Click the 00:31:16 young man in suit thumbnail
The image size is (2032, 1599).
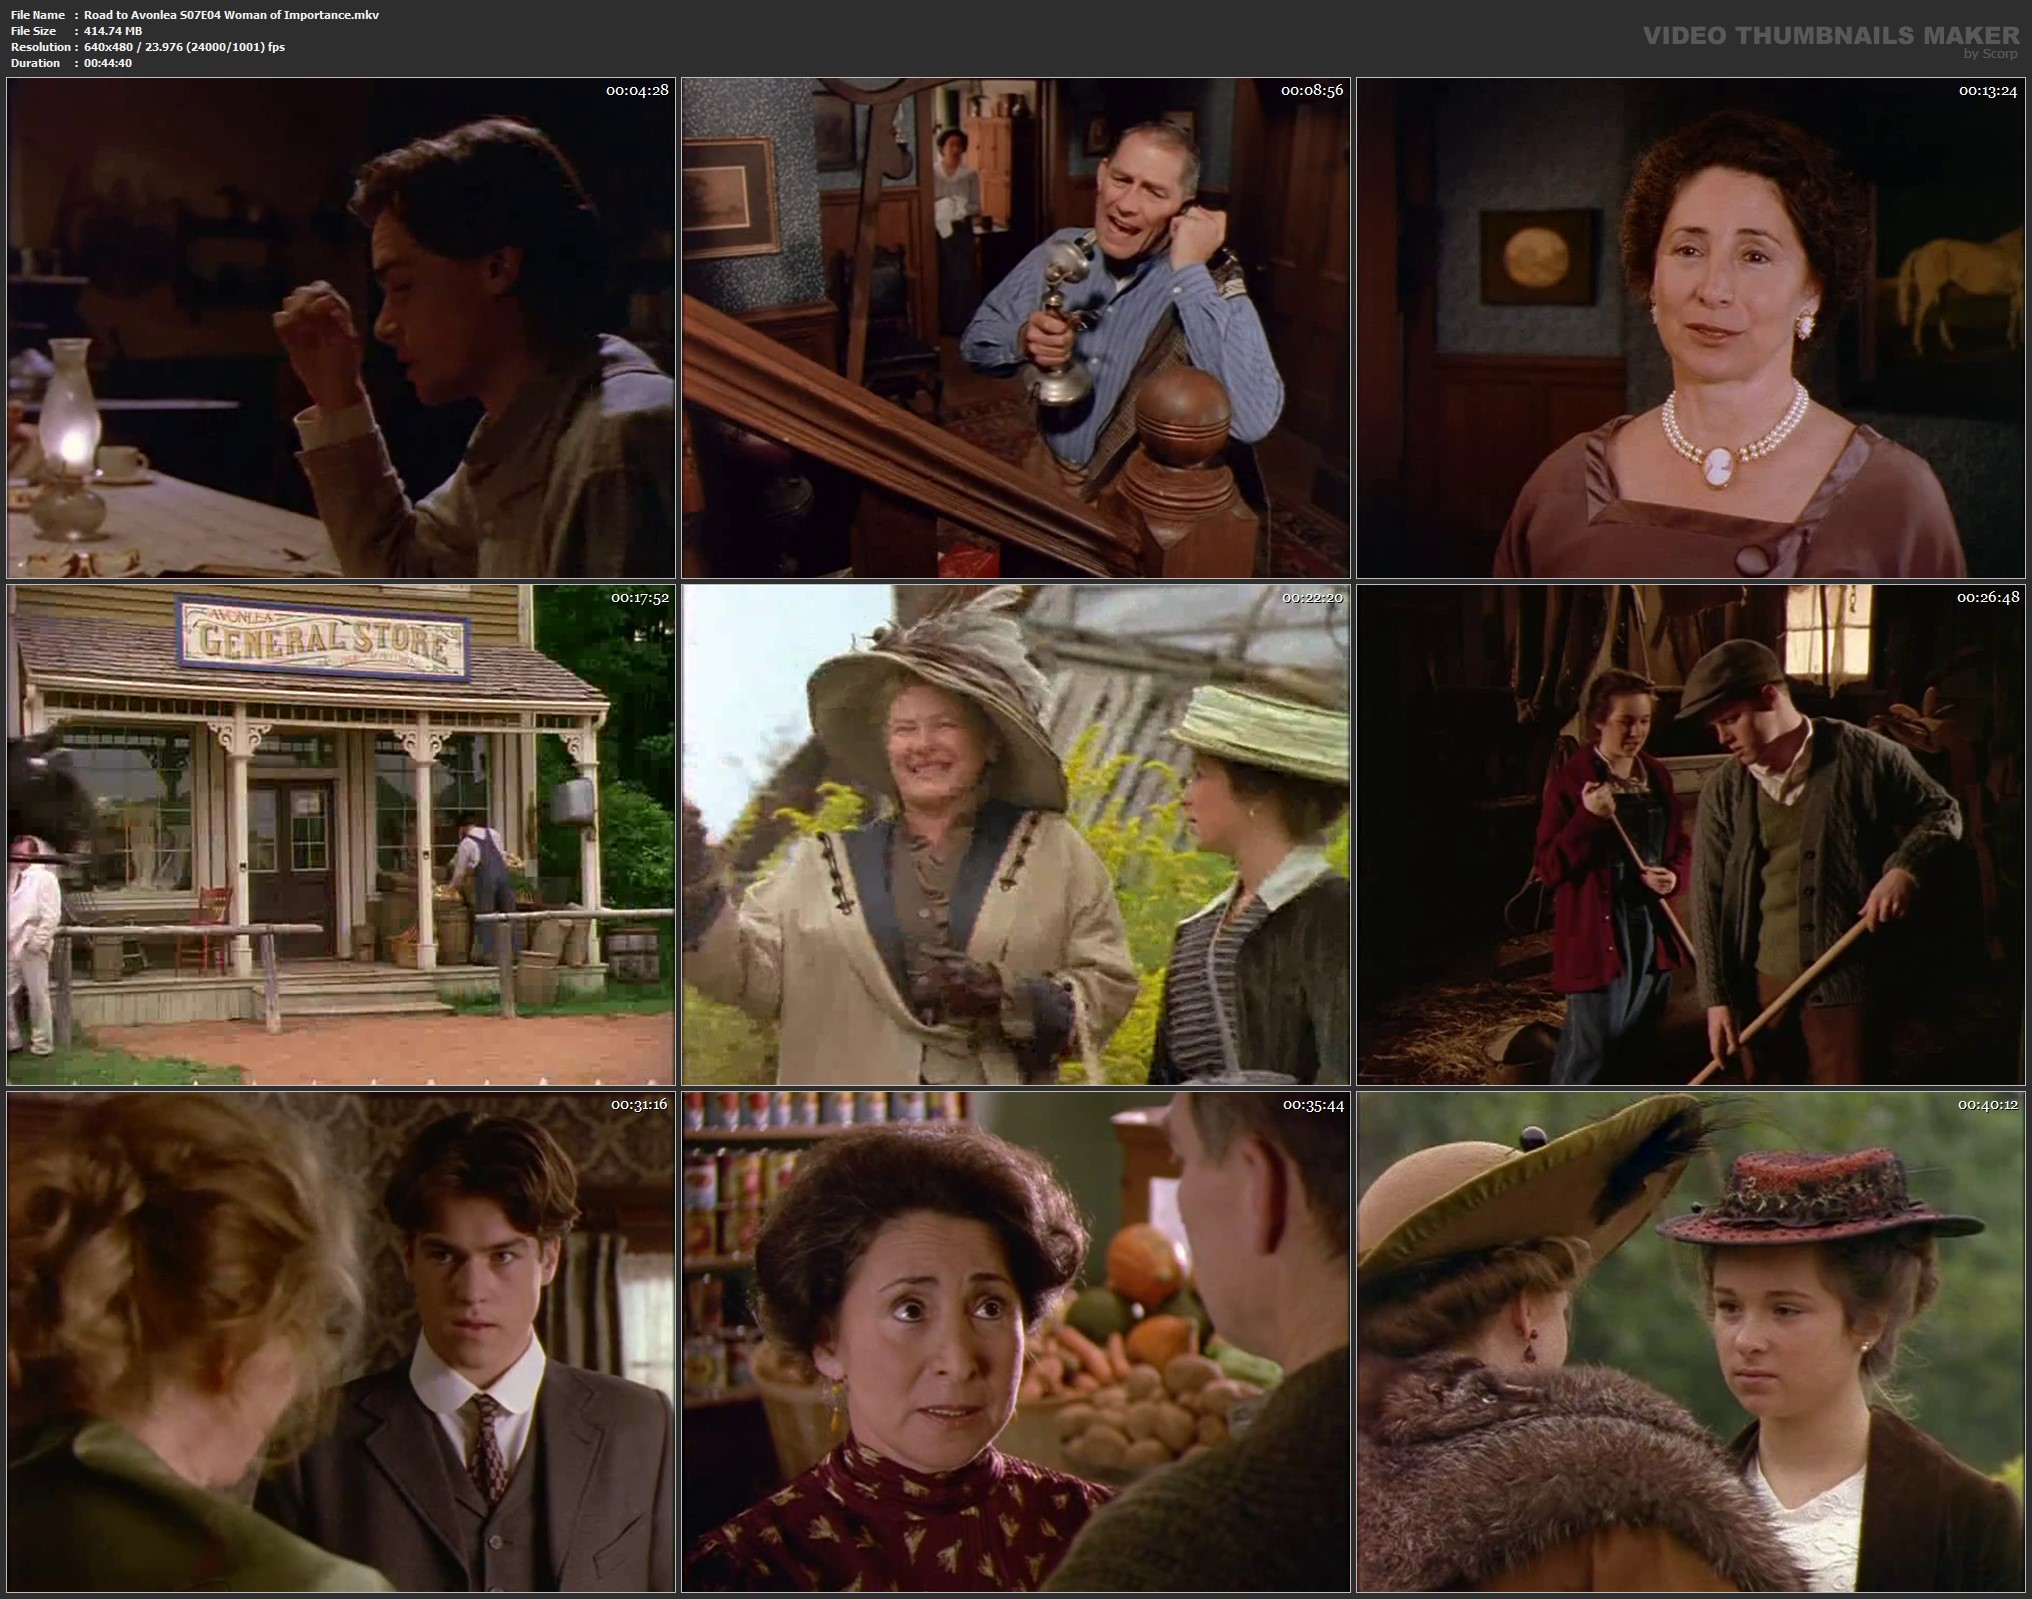pos(340,1342)
